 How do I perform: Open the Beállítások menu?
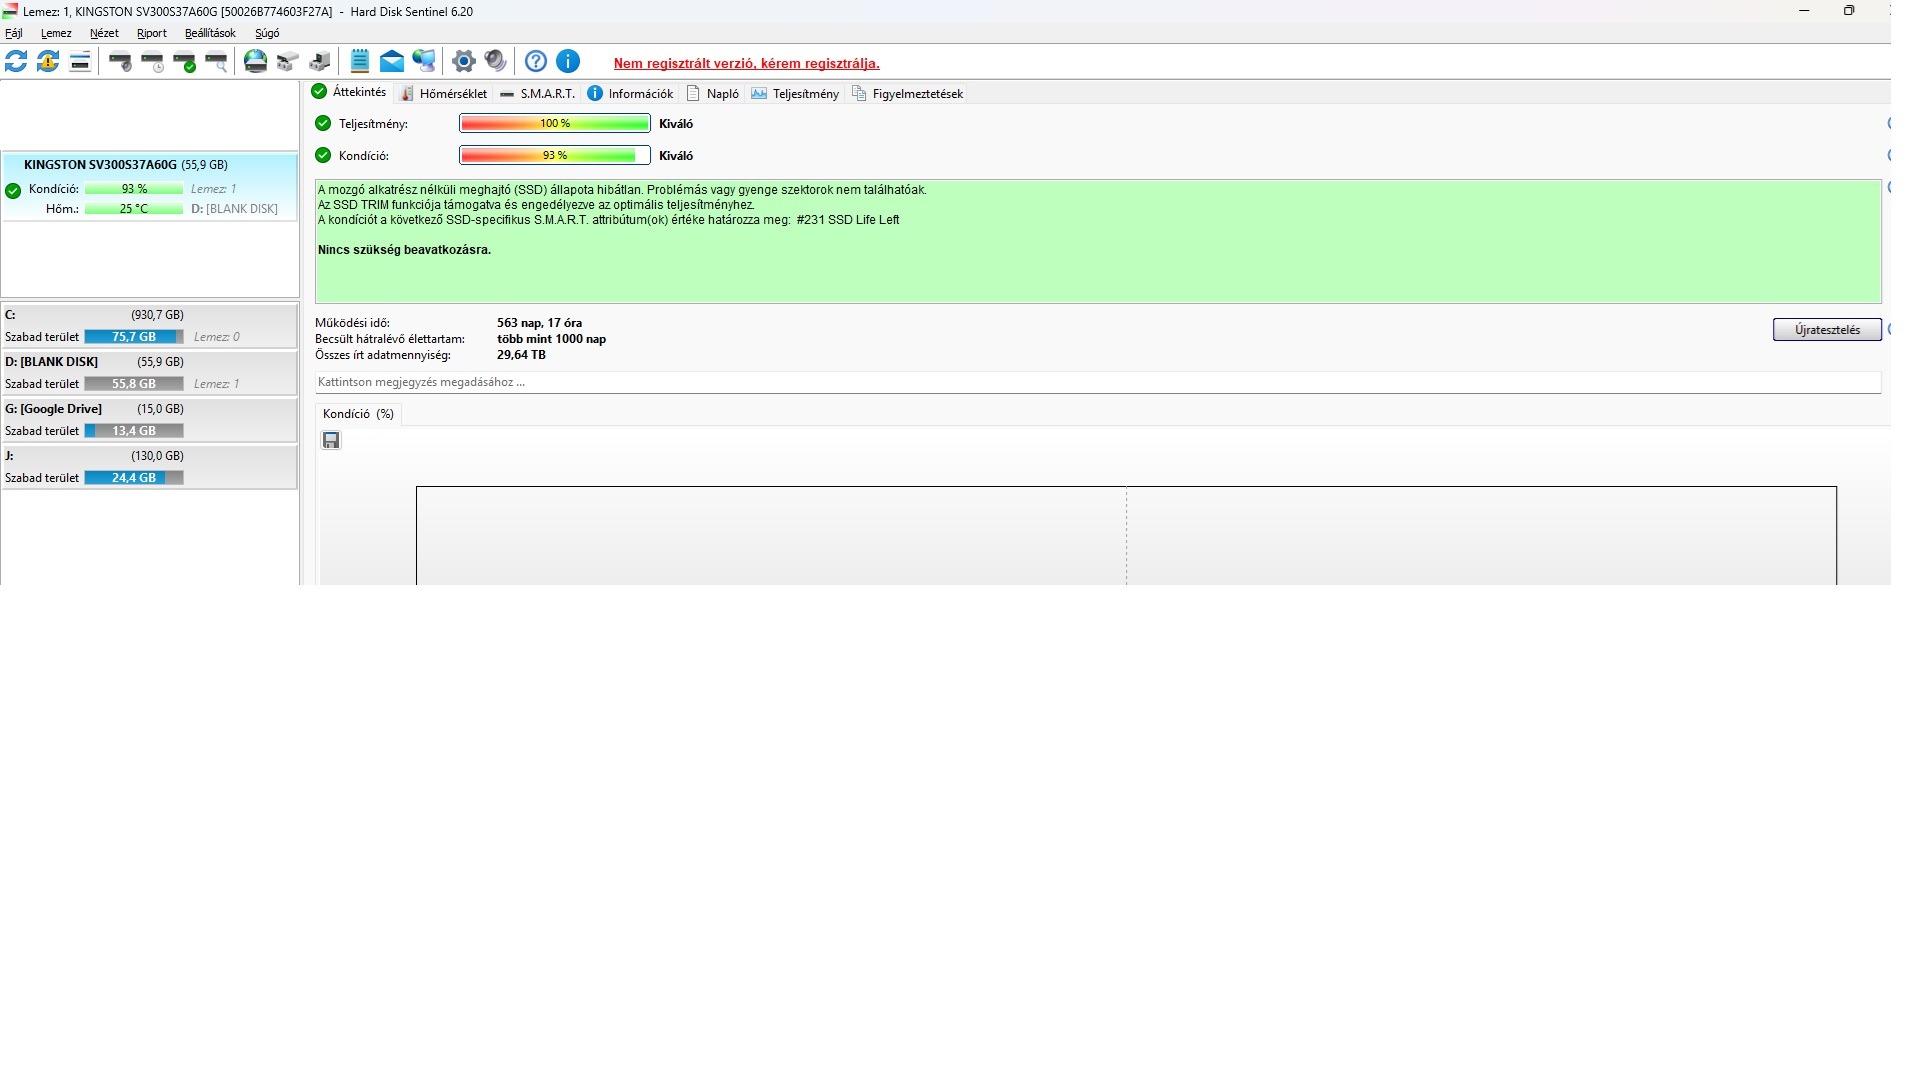pos(210,33)
